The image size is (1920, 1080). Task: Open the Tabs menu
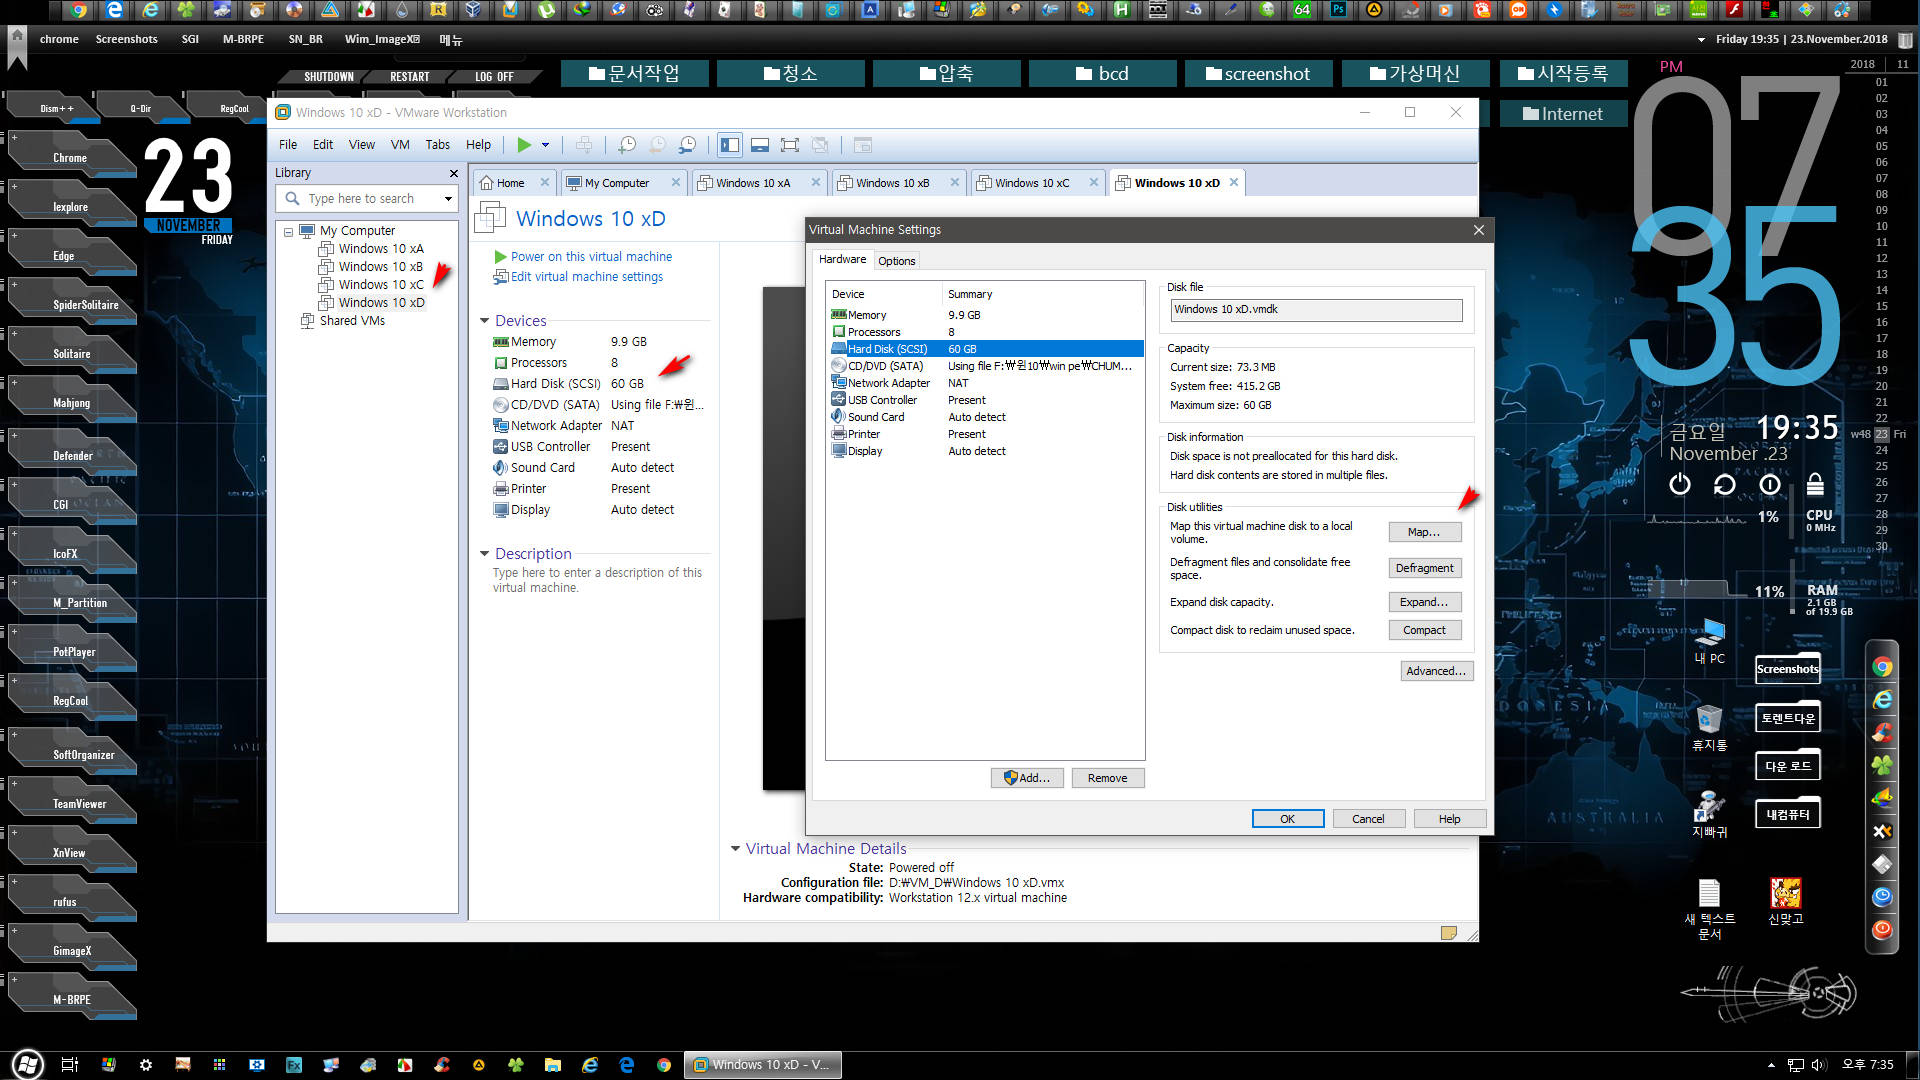438,145
